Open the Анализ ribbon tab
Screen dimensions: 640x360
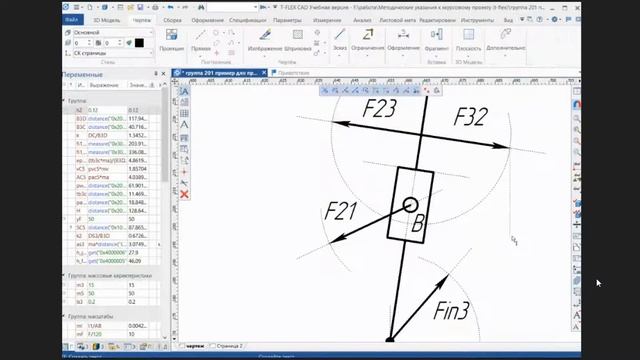click(362, 20)
